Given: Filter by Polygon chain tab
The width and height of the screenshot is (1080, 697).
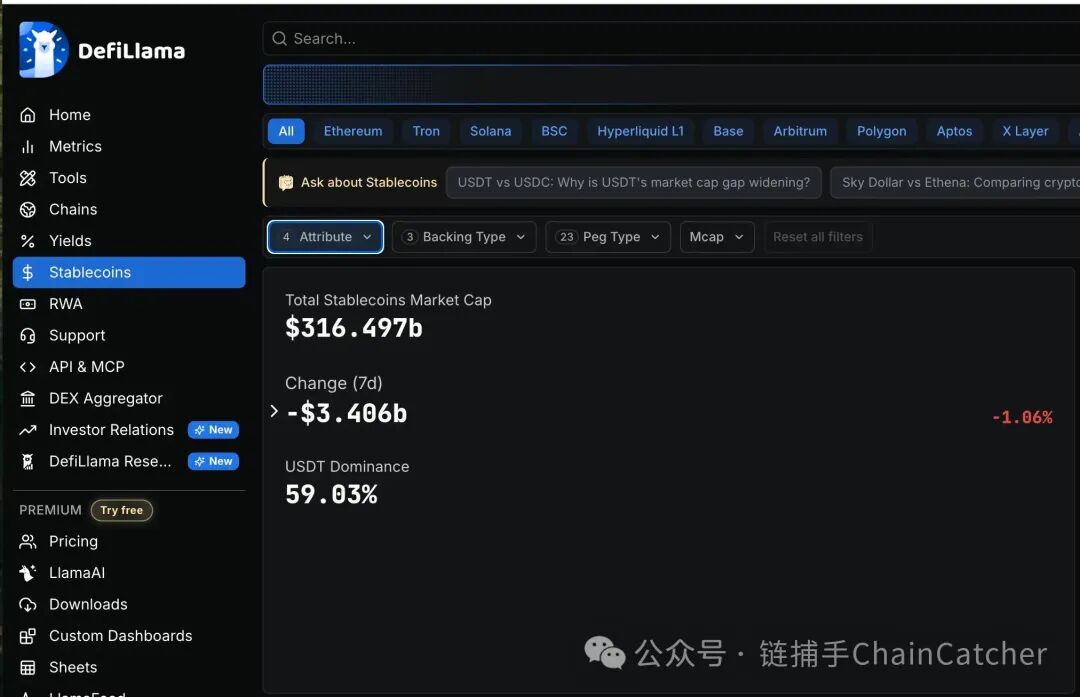Looking at the screenshot, I should tap(882, 131).
